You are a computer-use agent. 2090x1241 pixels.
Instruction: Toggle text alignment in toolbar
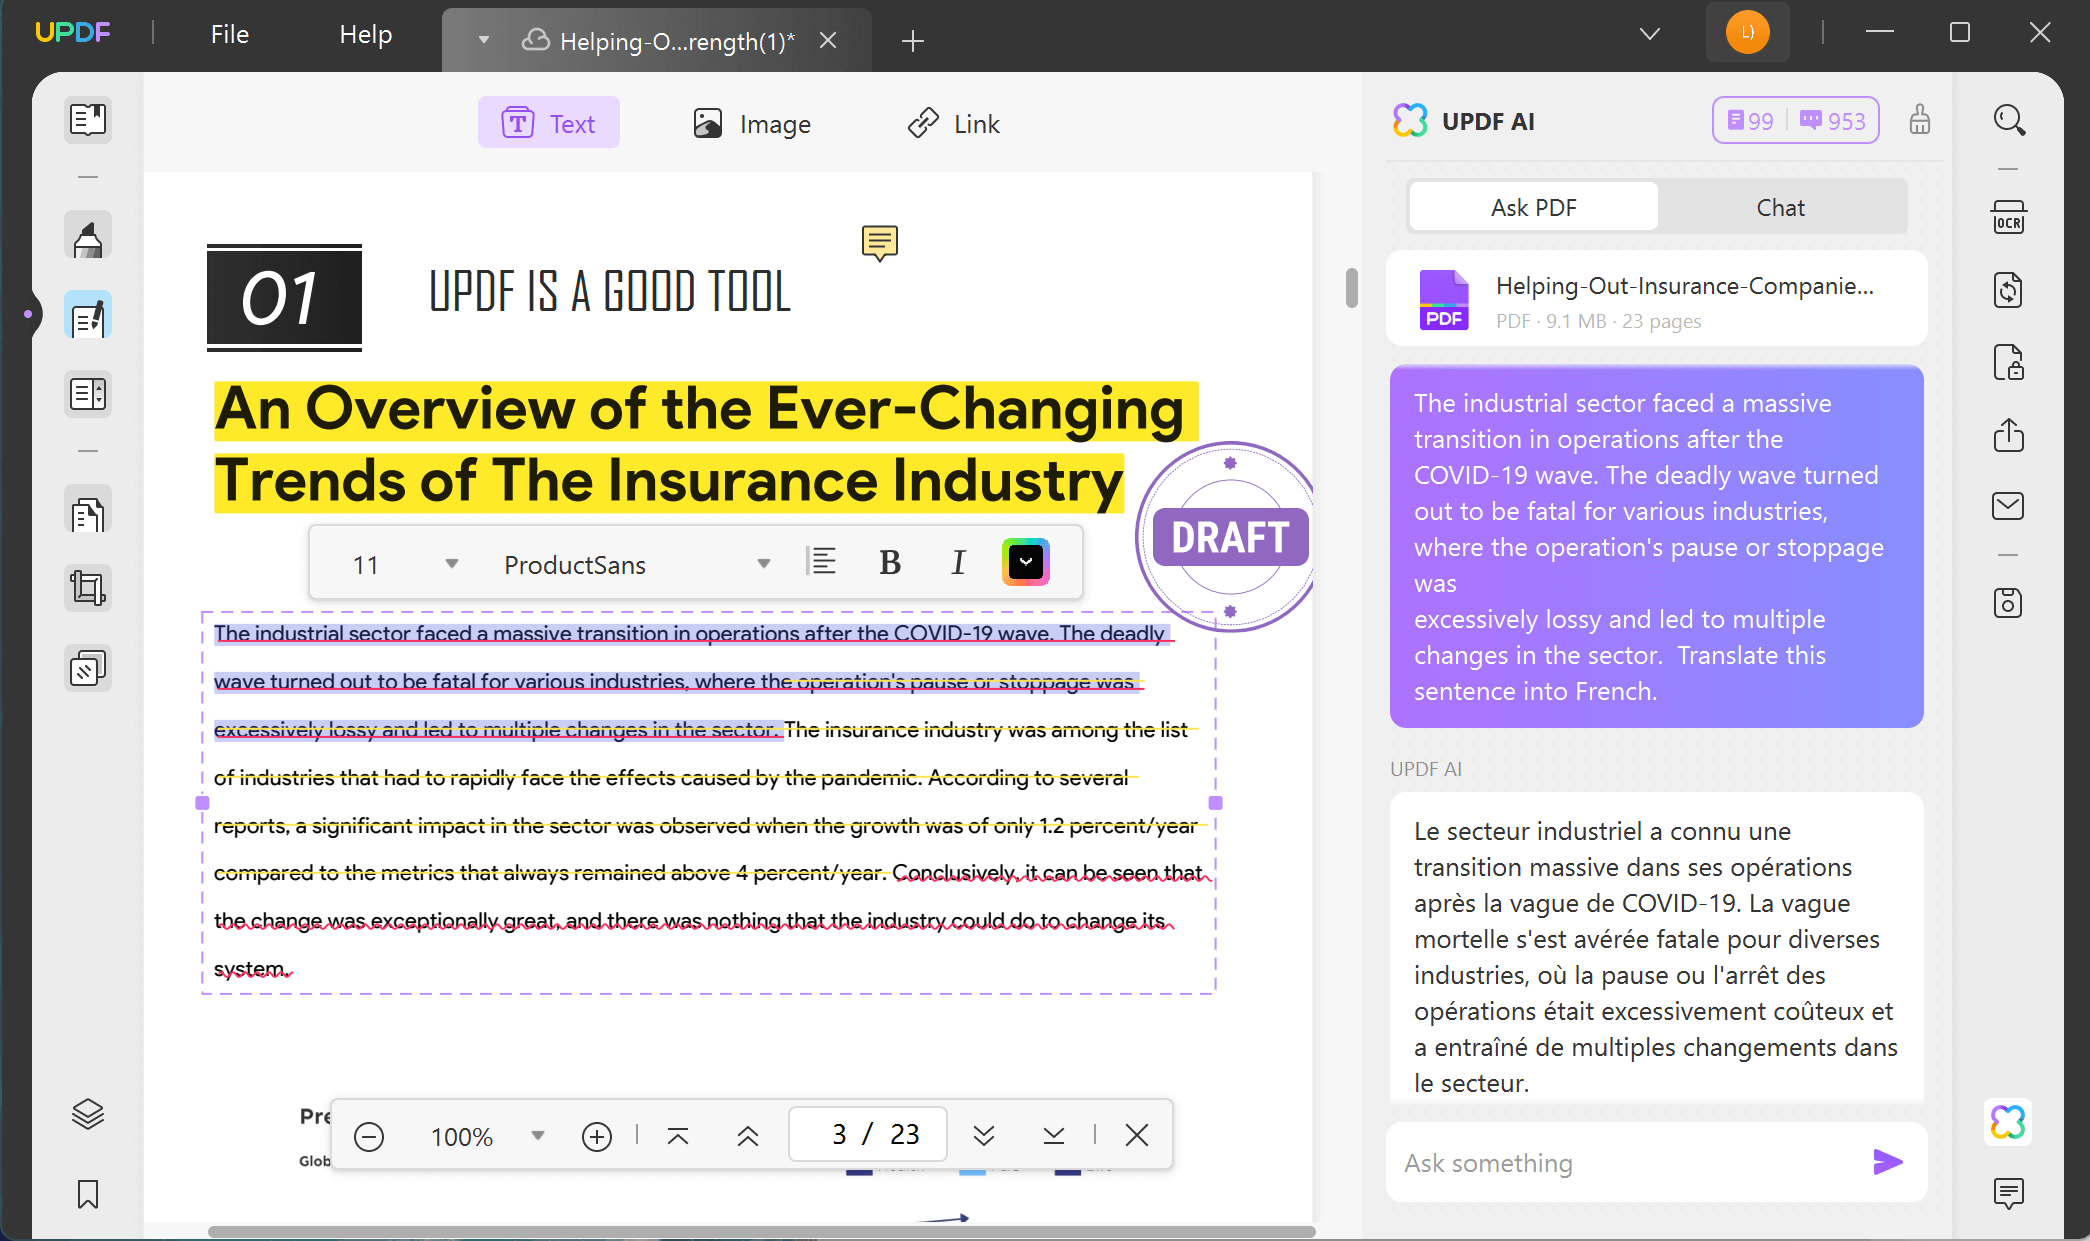pos(821,563)
